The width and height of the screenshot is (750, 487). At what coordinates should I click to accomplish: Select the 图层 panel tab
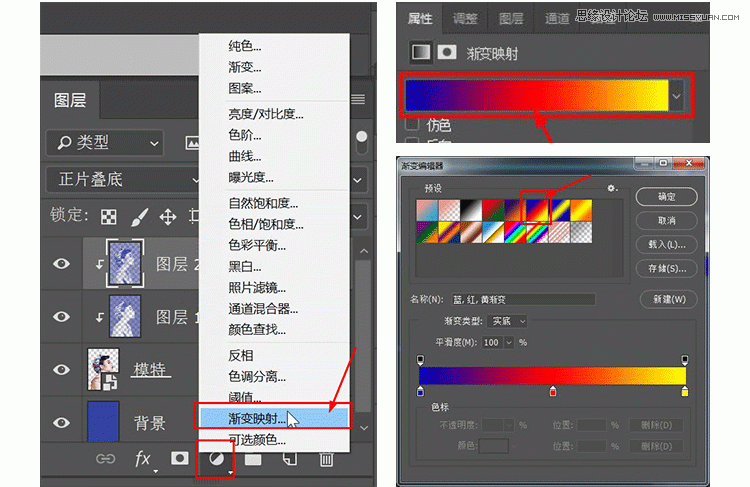click(x=70, y=100)
